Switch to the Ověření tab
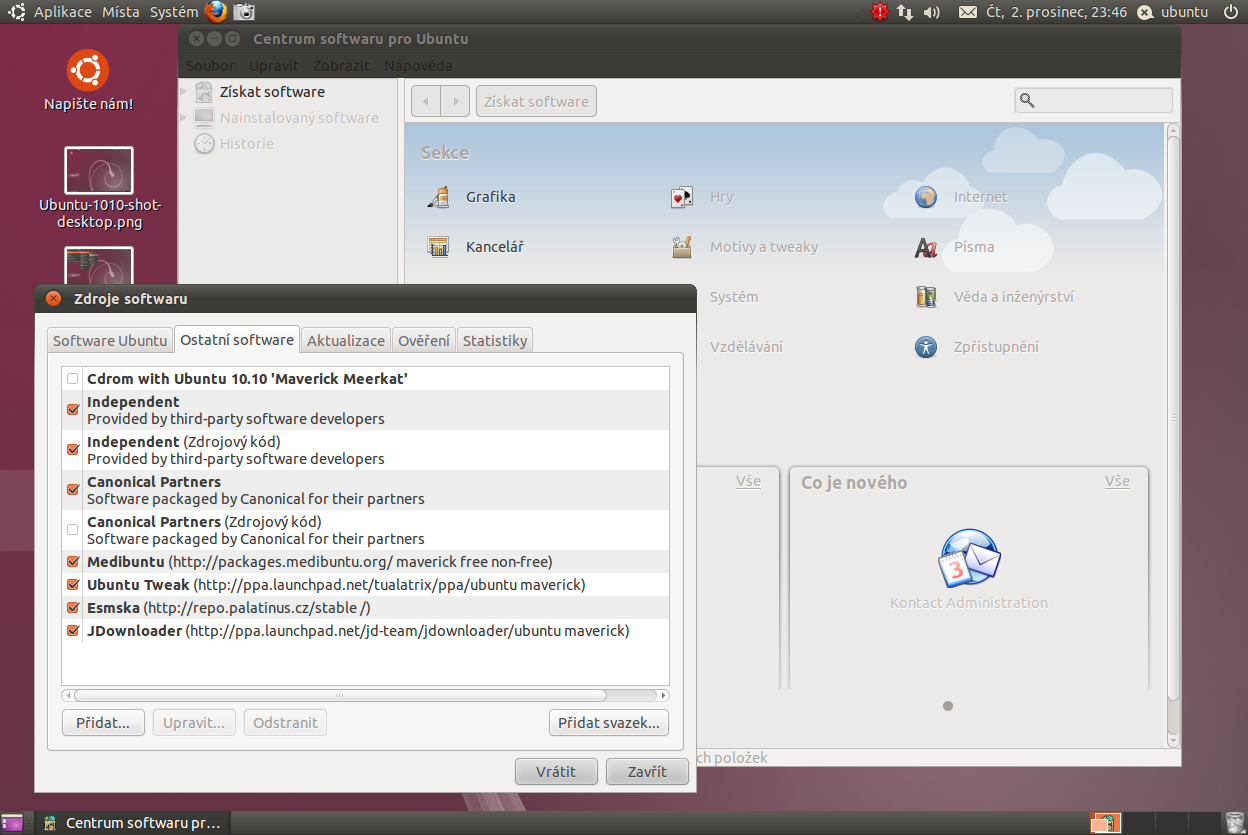 424,340
